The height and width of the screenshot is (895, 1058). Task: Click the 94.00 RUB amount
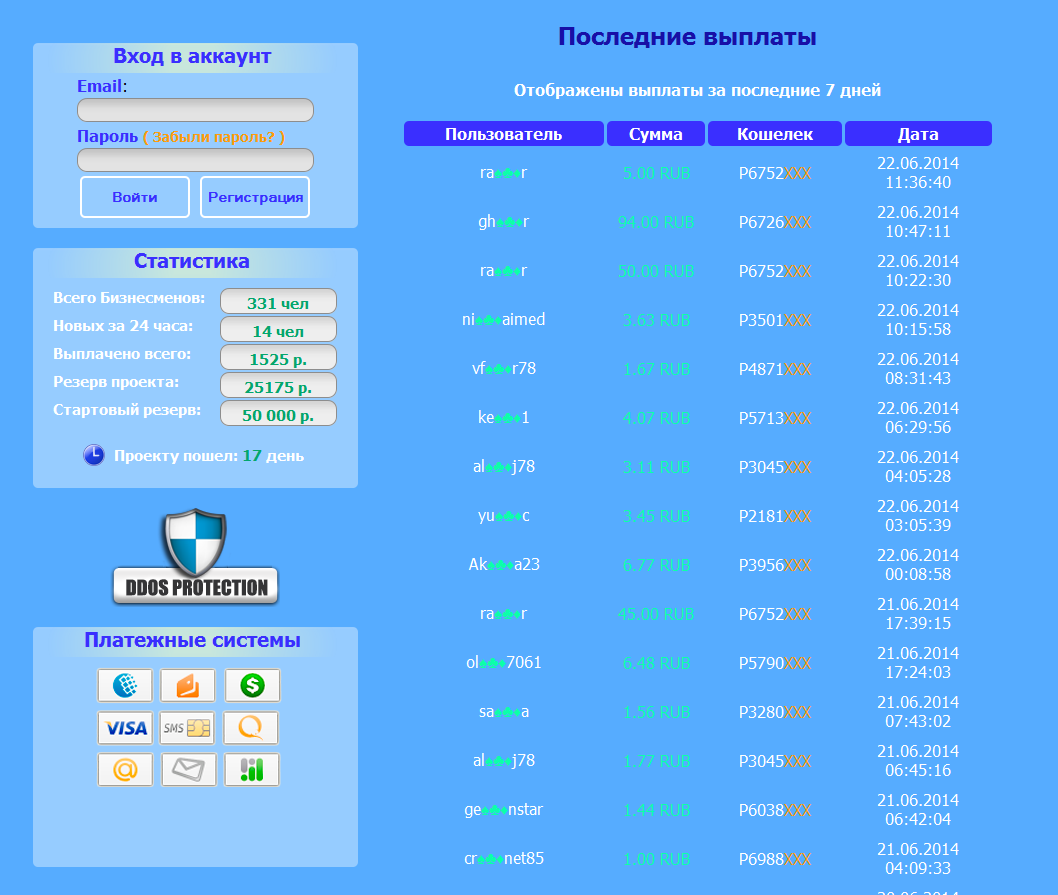pyautogui.click(x=656, y=223)
